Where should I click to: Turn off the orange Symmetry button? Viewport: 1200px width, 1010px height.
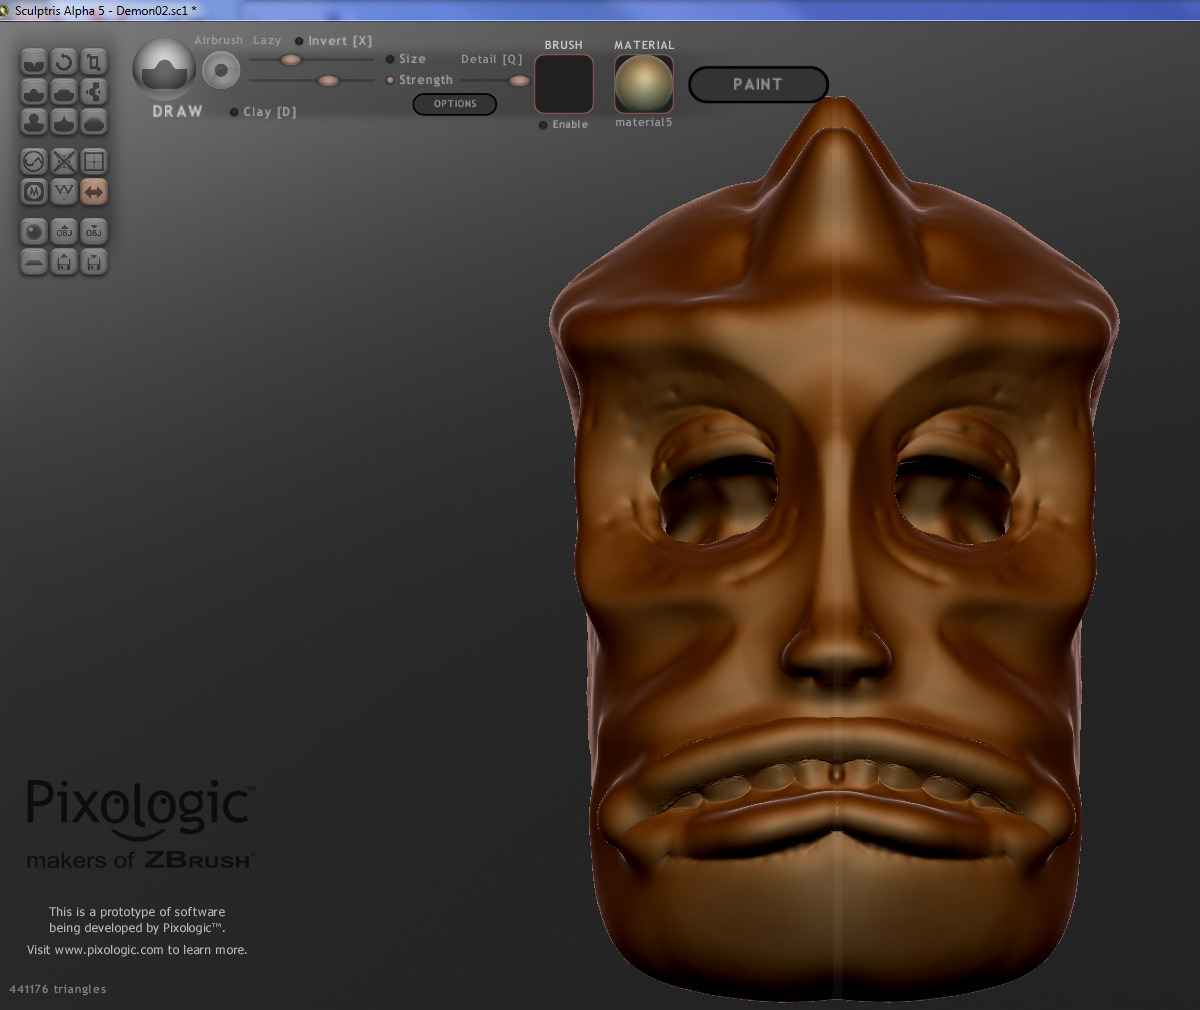(93, 192)
